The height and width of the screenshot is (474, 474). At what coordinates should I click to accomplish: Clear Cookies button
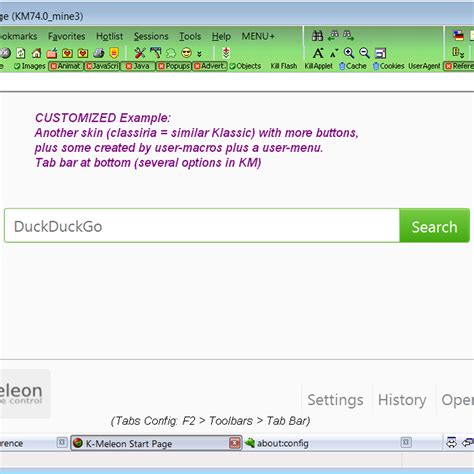(388, 66)
